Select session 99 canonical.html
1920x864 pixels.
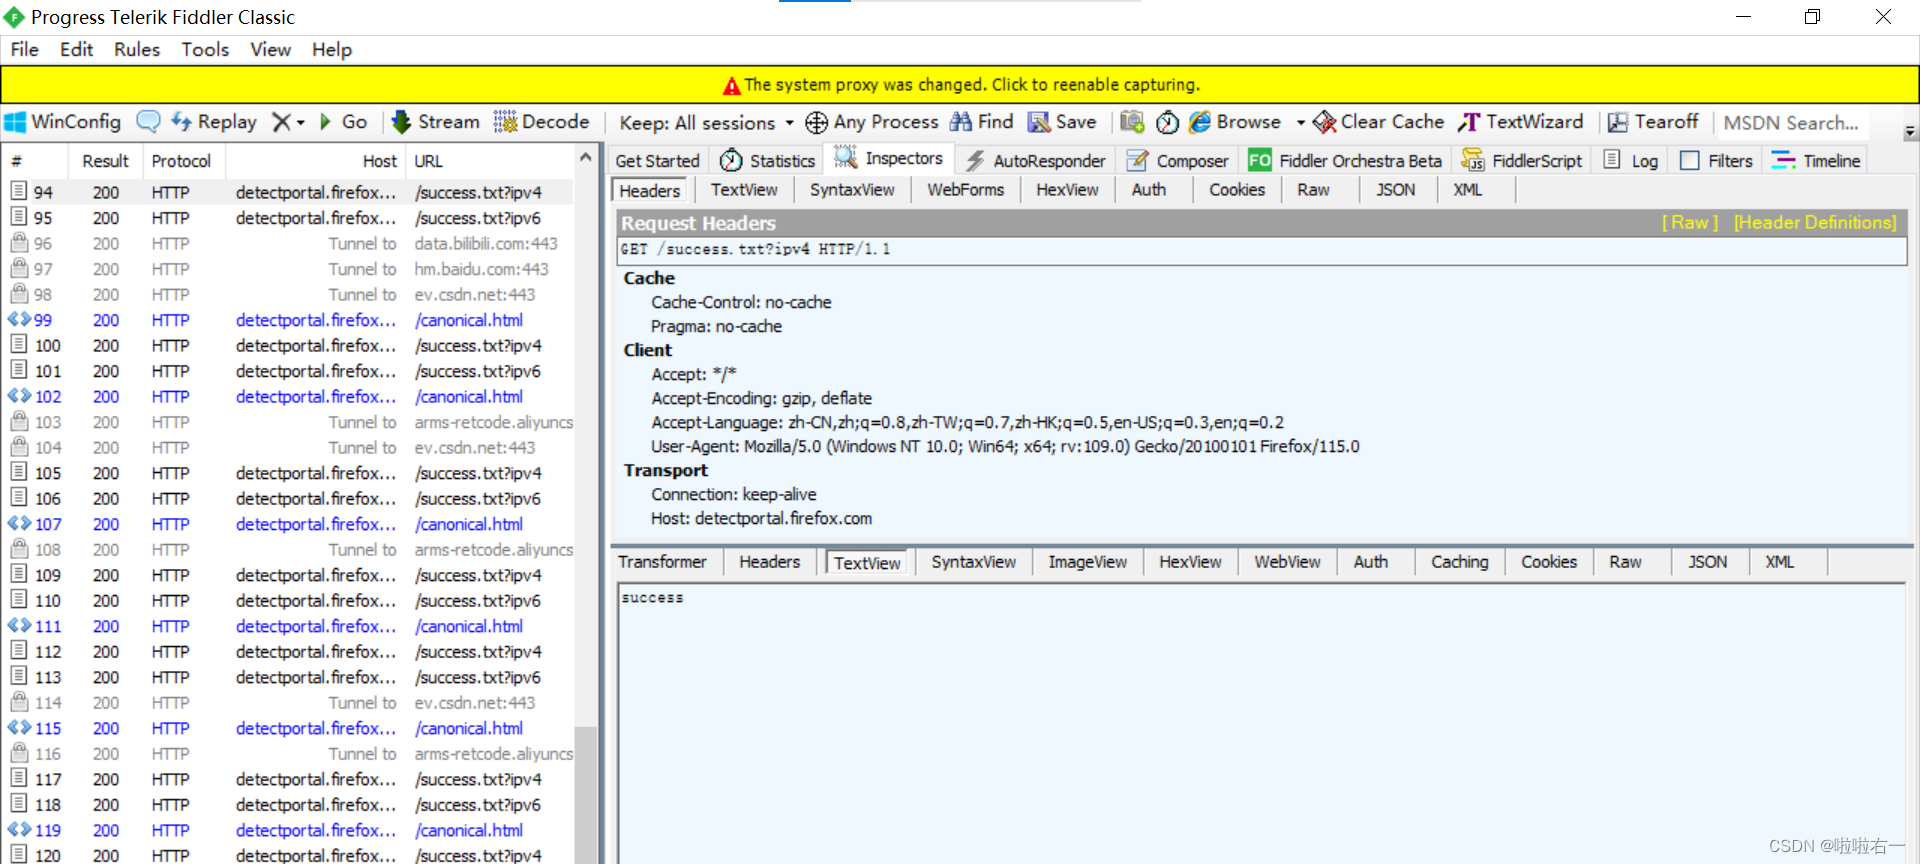click(x=290, y=320)
